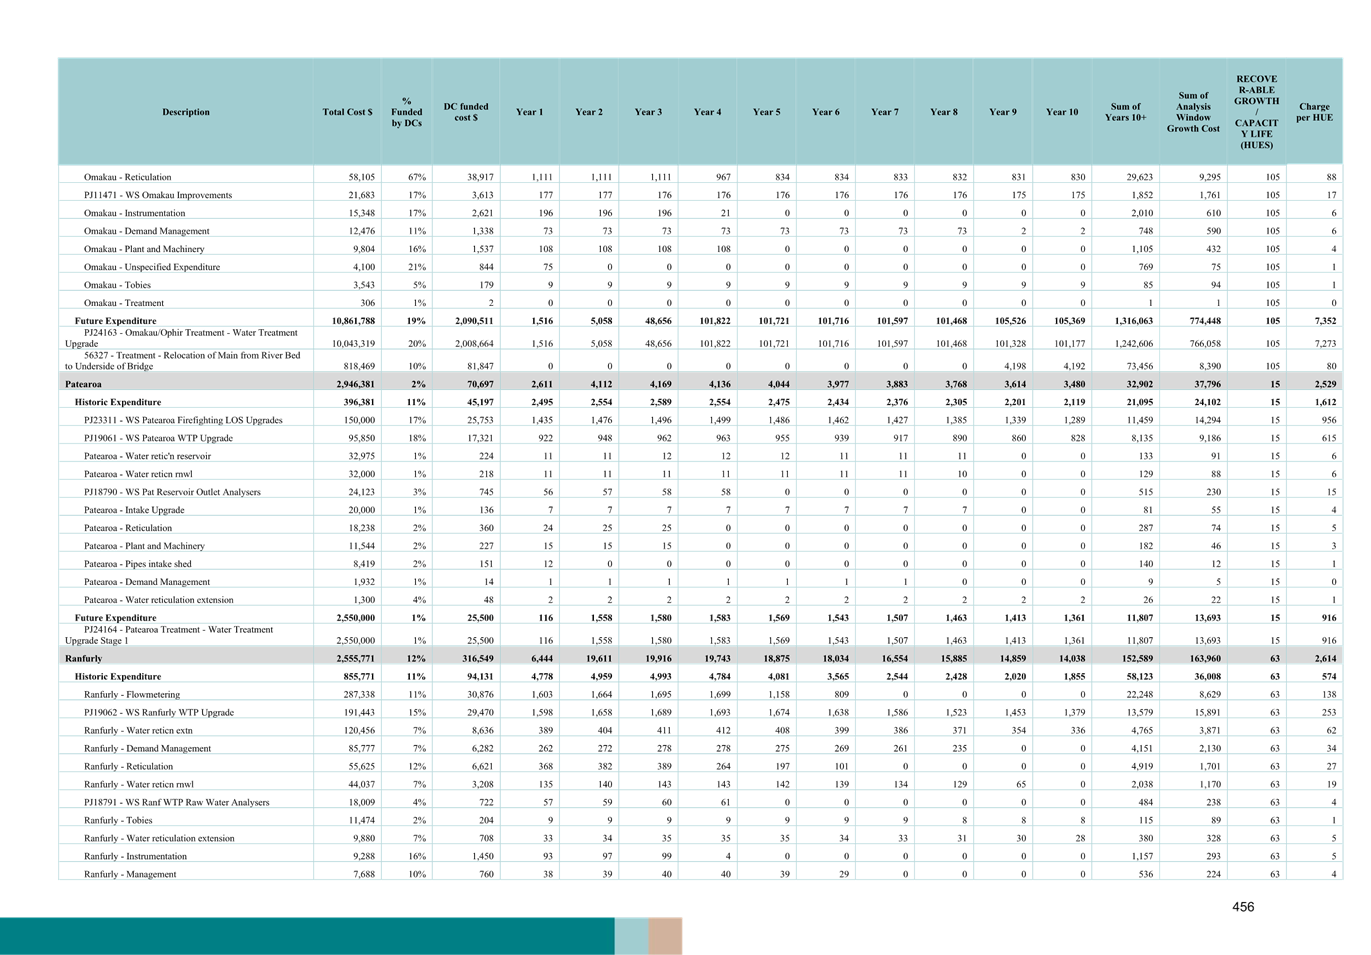The width and height of the screenshot is (1371, 955).
Task: Click the % Funded by DCs header
Action: (406, 112)
